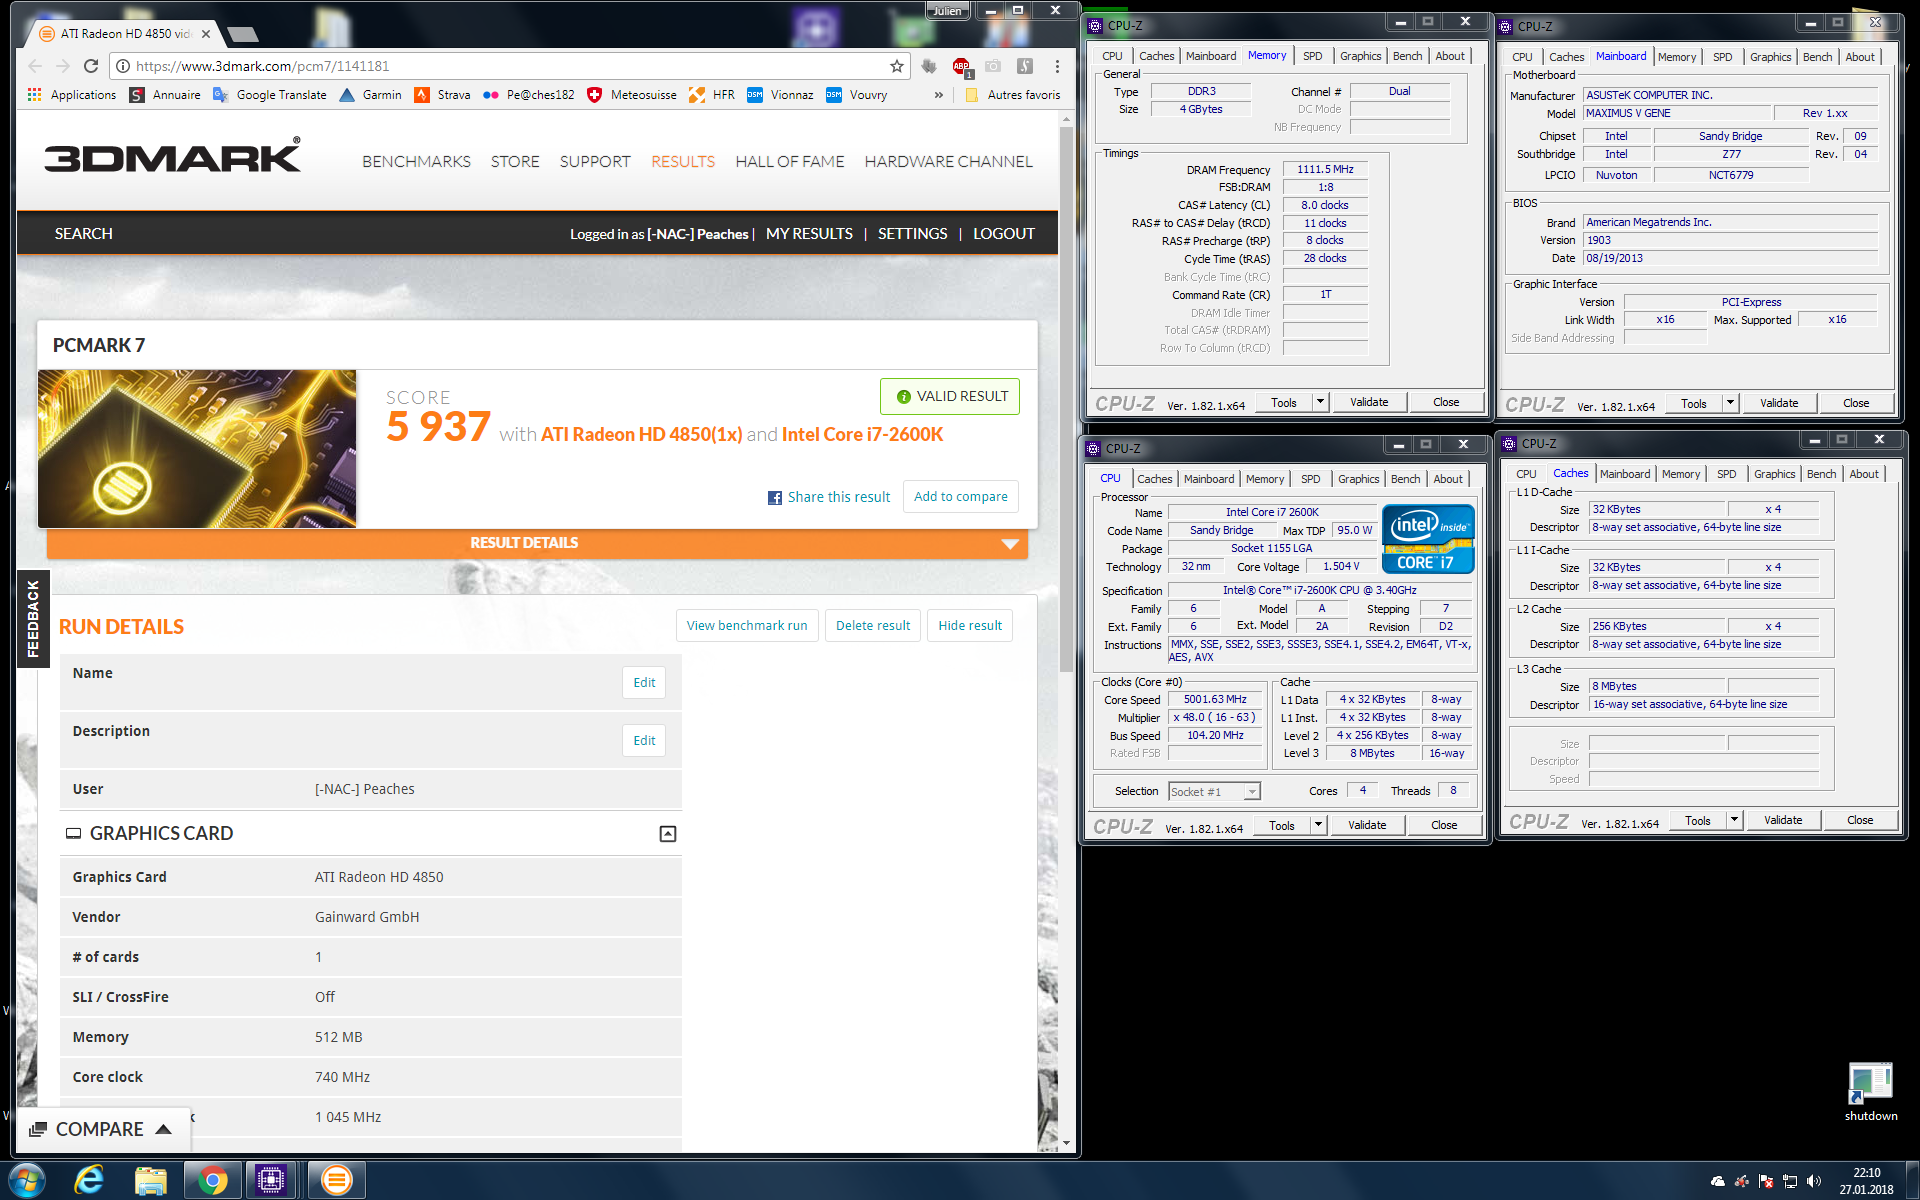Open the volume speaker tray icon
Viewport: 1920px width, 1200px height.
tap(1814, 1181)
